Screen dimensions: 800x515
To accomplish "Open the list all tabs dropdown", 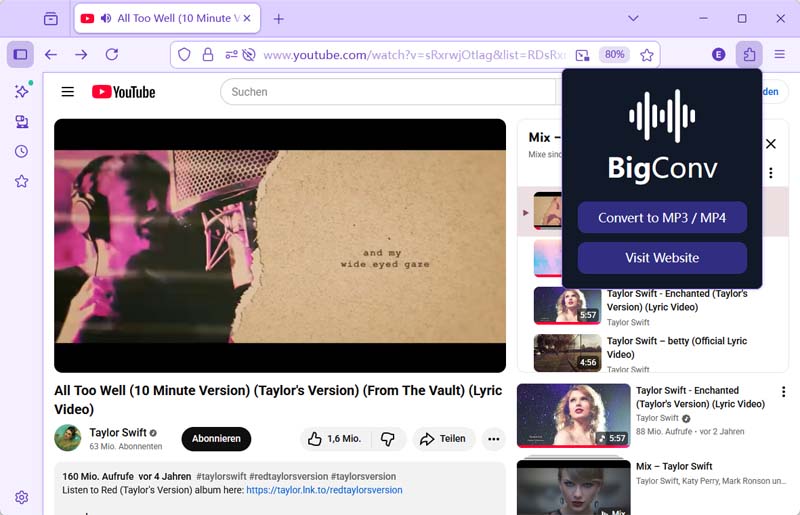I will 633,18.
